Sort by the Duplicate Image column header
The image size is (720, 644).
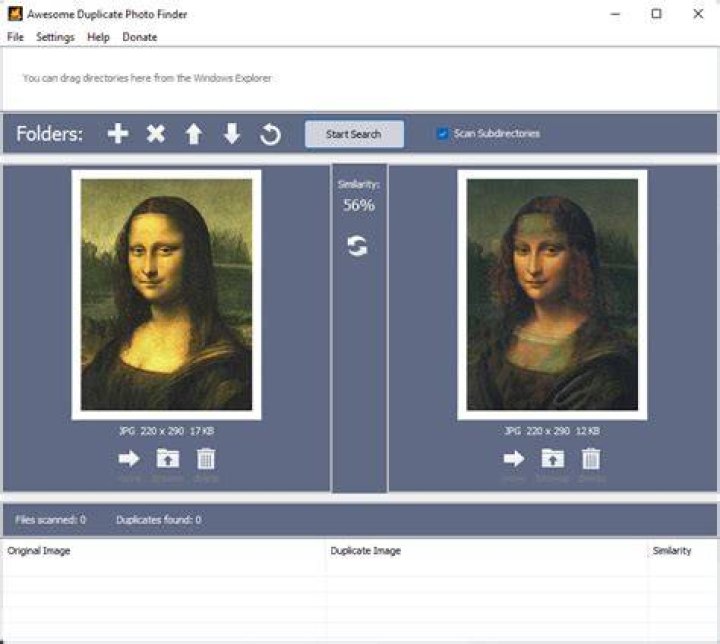[487, 551]
